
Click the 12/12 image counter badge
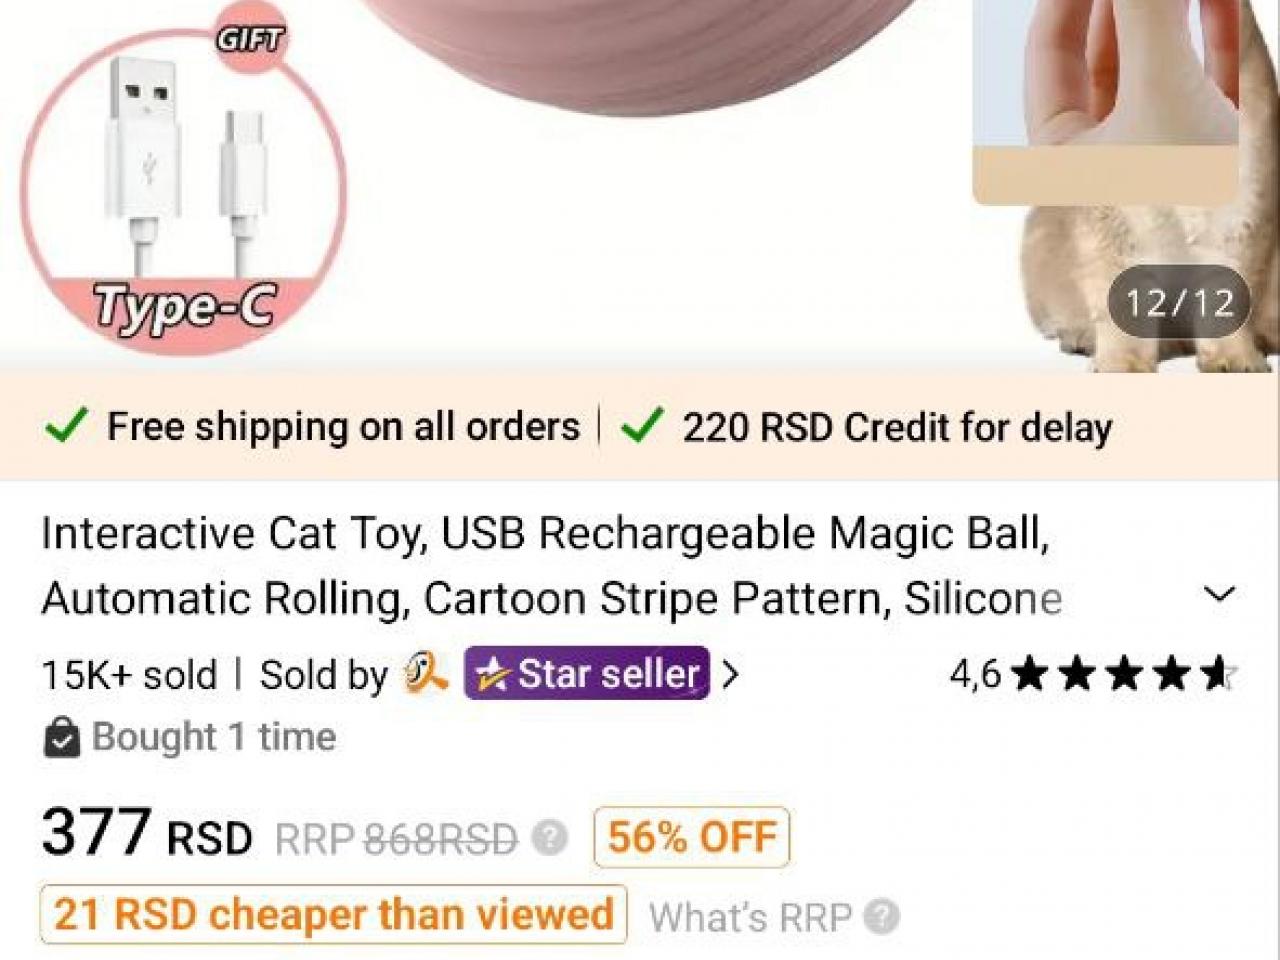click(1179, 302)
